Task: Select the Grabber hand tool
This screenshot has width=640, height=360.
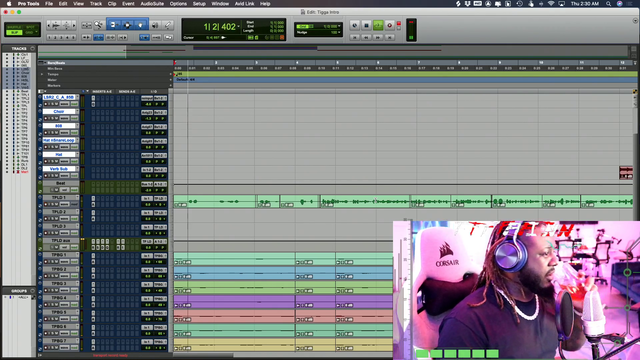Action: click(141, 25)
